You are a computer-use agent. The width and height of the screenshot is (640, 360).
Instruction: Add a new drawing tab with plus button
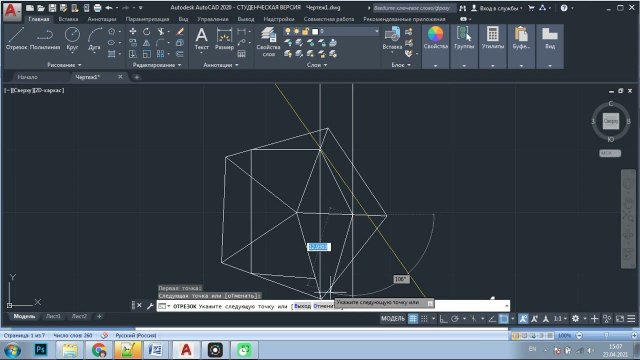(x=136, y=77)
